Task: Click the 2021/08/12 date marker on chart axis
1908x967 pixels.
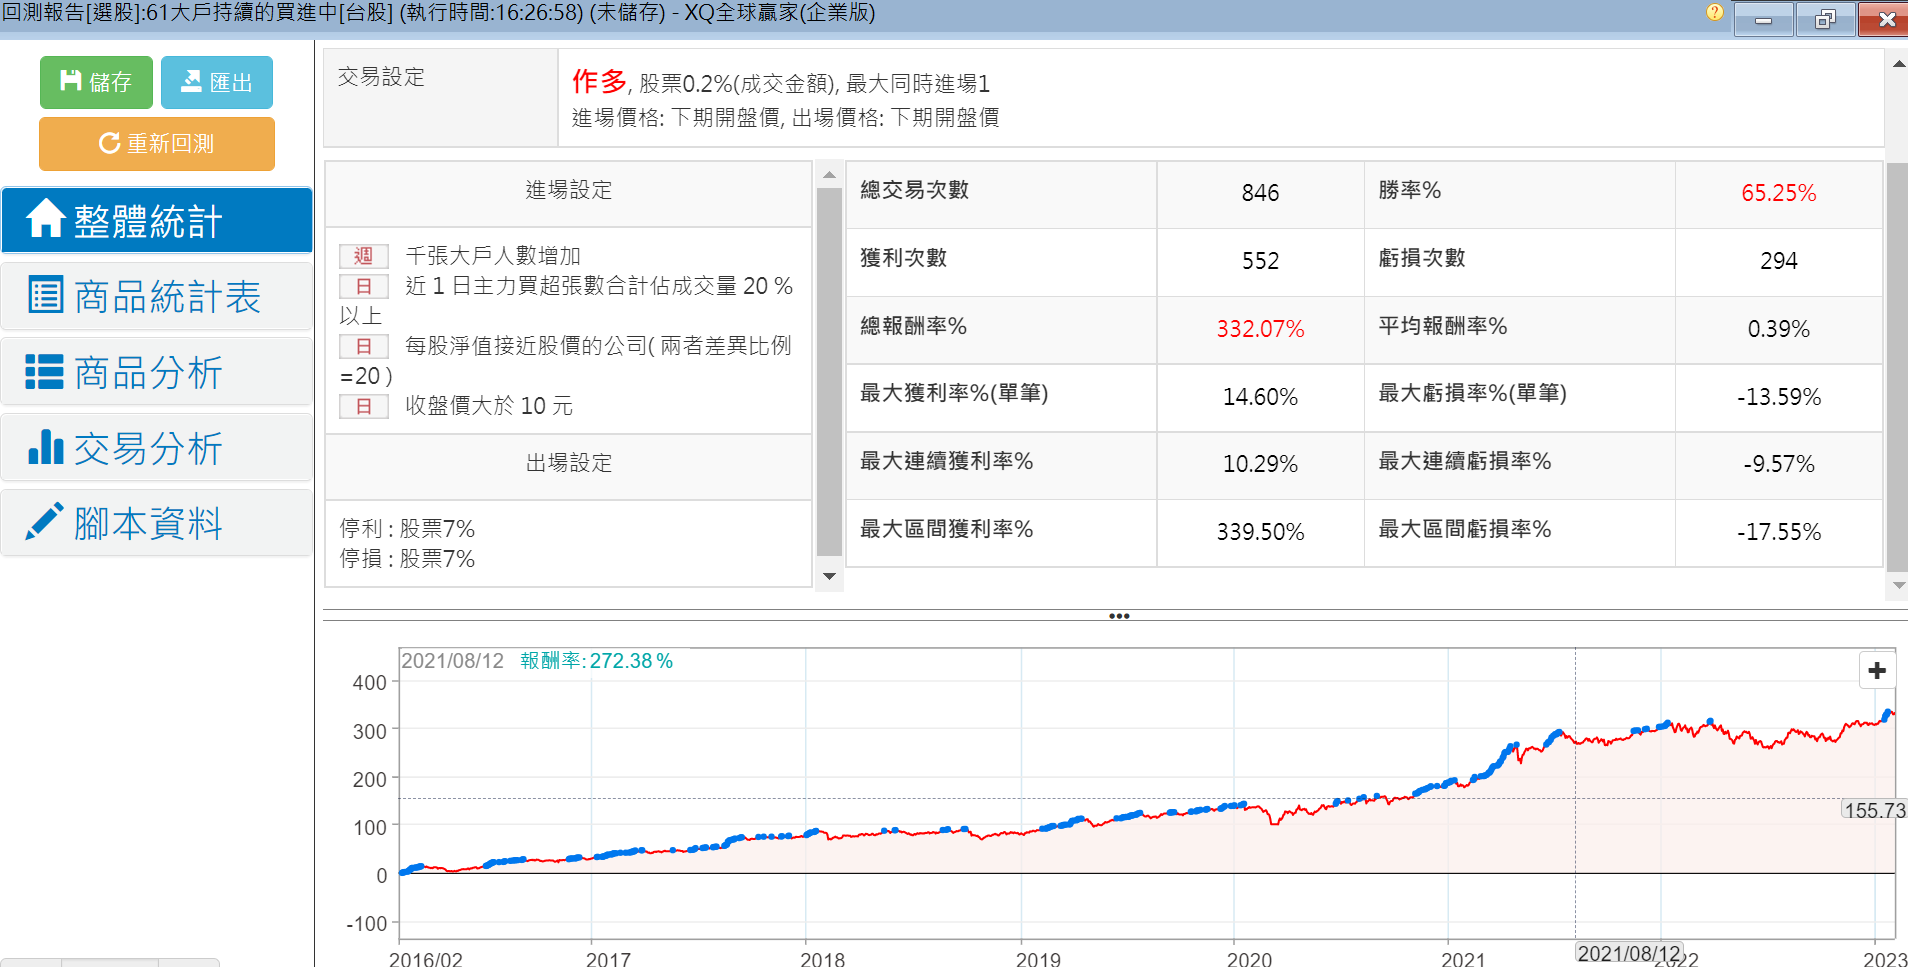Action: 1628,953
